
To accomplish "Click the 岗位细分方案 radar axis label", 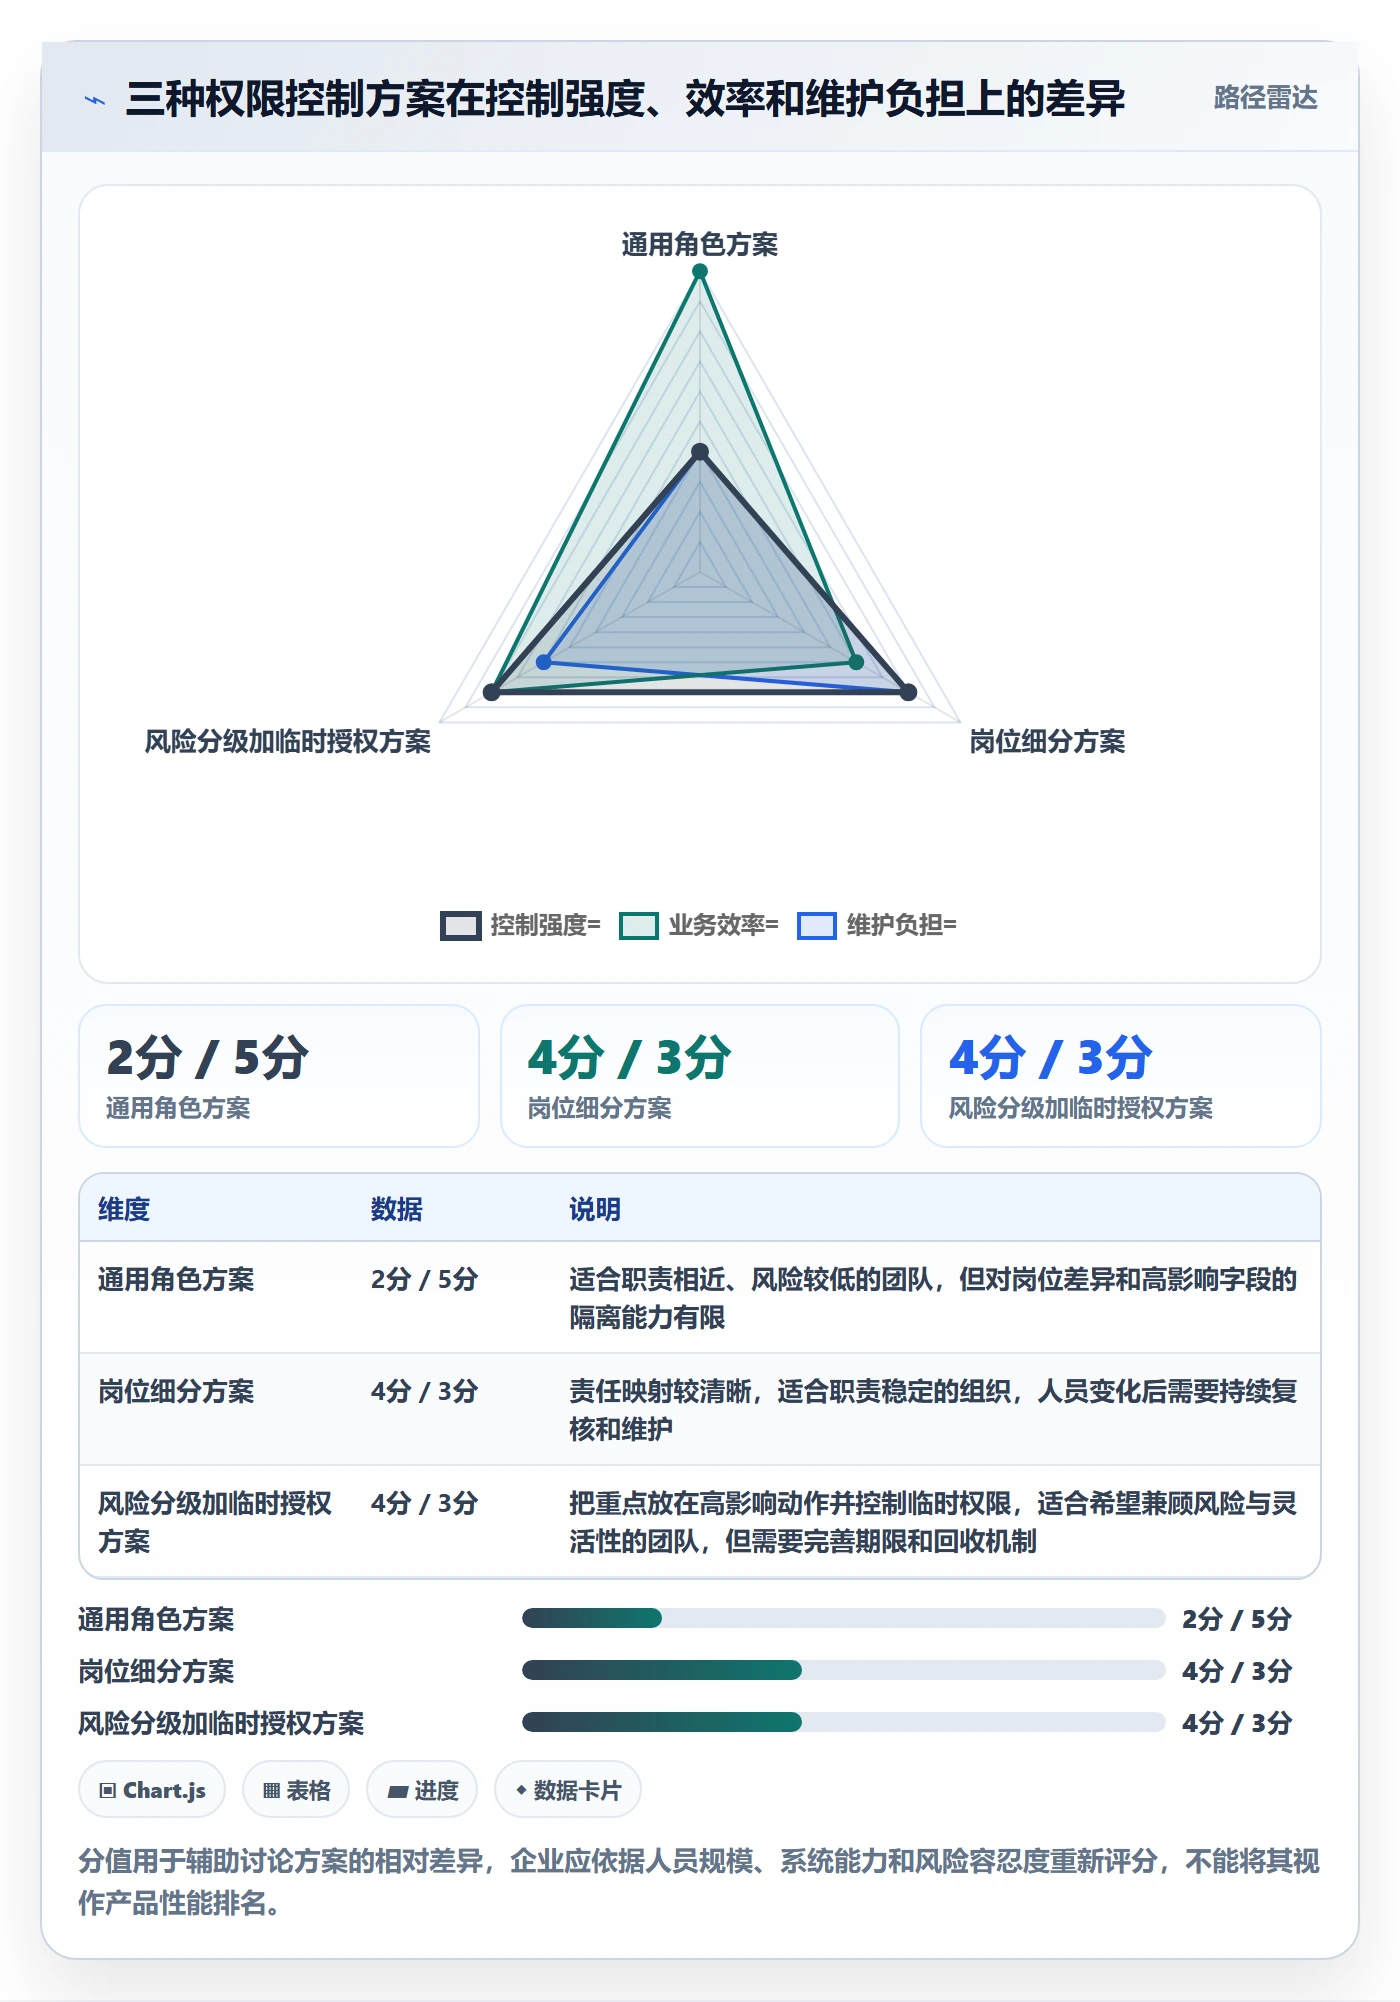I will tap(1047, 741).
